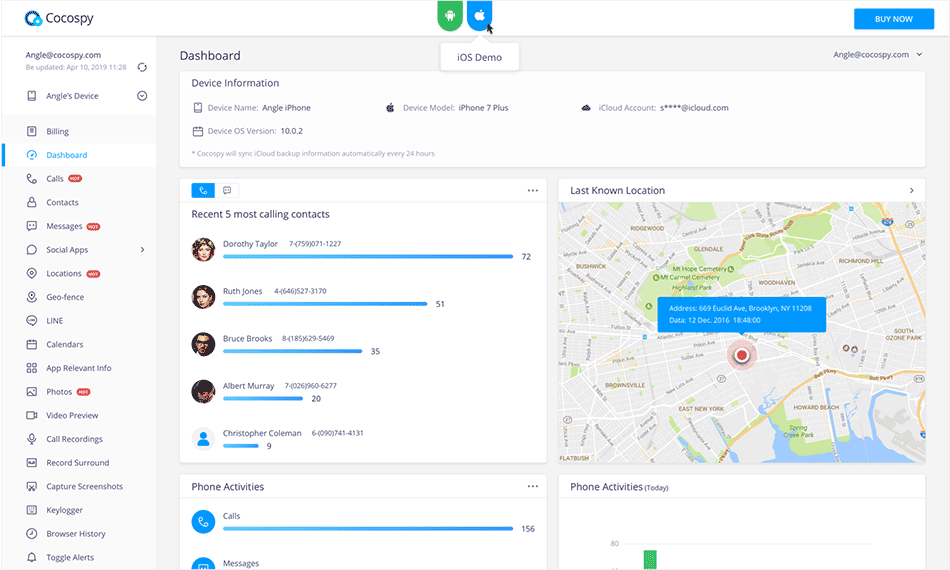Open the Angle@cocospy.com account dropdown
This screenshot has width=950, height=570.
(x=877, y=55)
